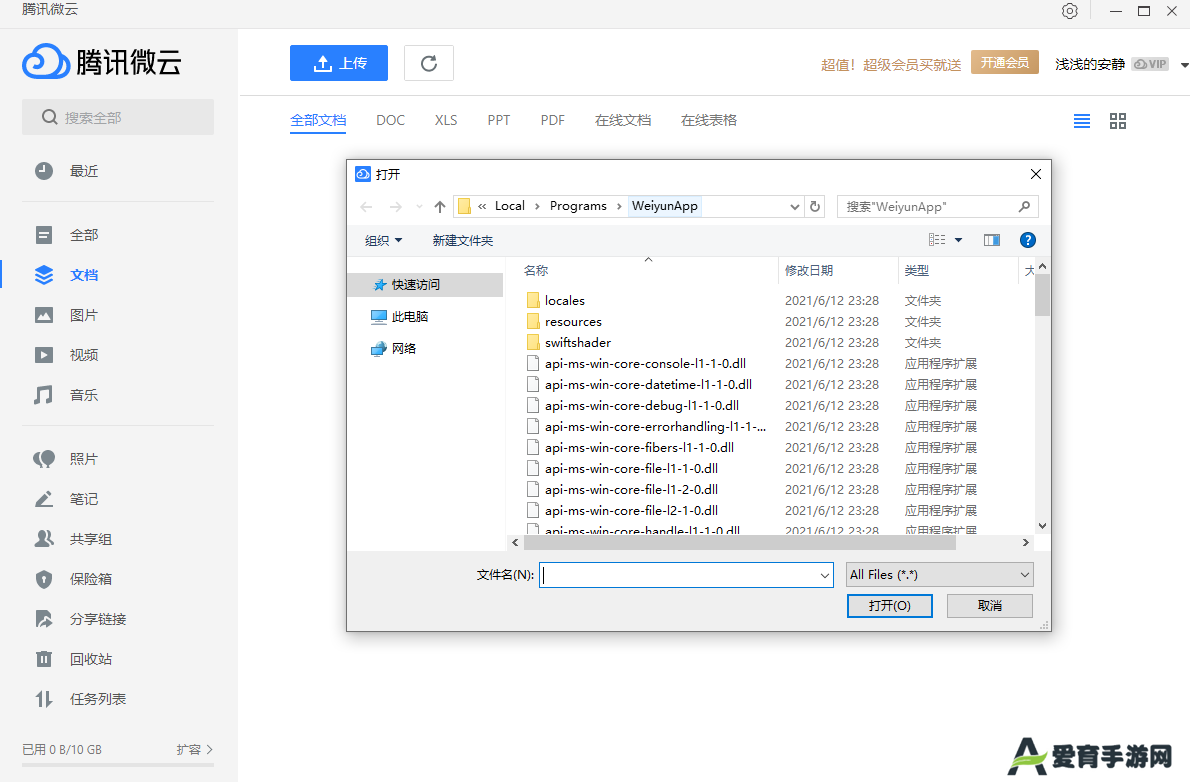The height and width of the screenshot is (782, 1190).
Task: Open the All Files type dropdown
Action: (940, 575)
